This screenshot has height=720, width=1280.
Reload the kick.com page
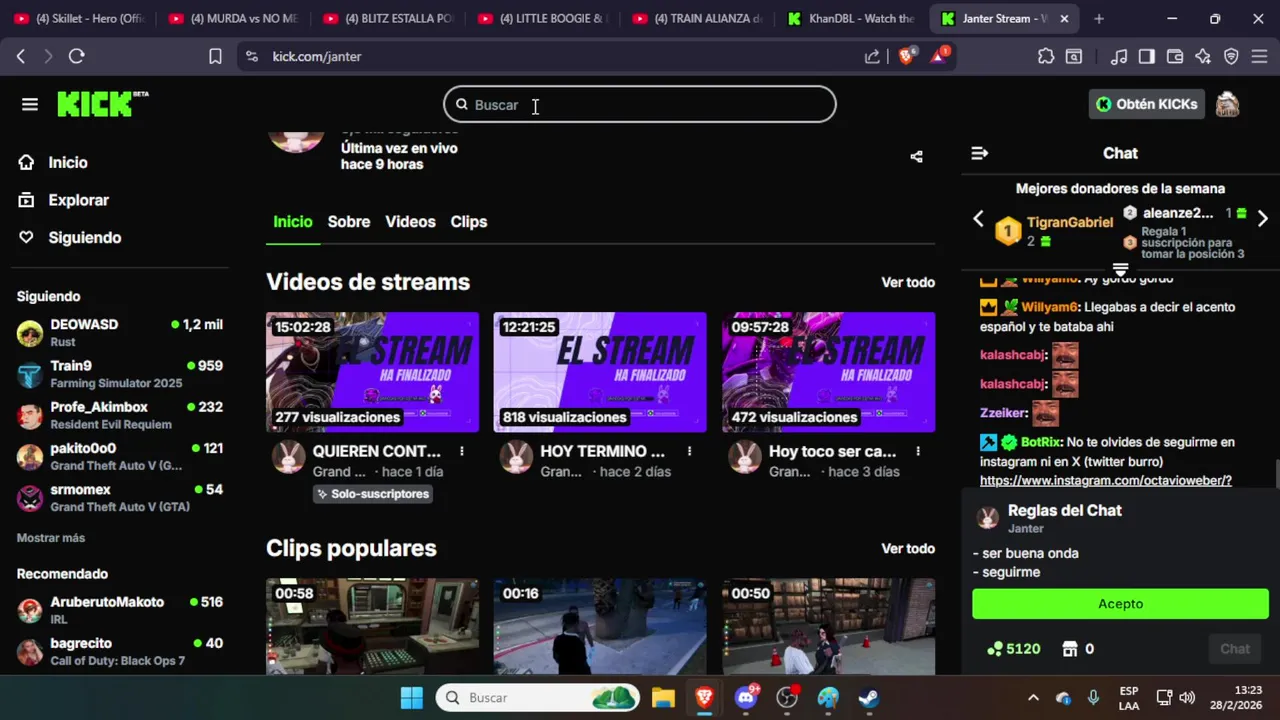coord(76,57)
